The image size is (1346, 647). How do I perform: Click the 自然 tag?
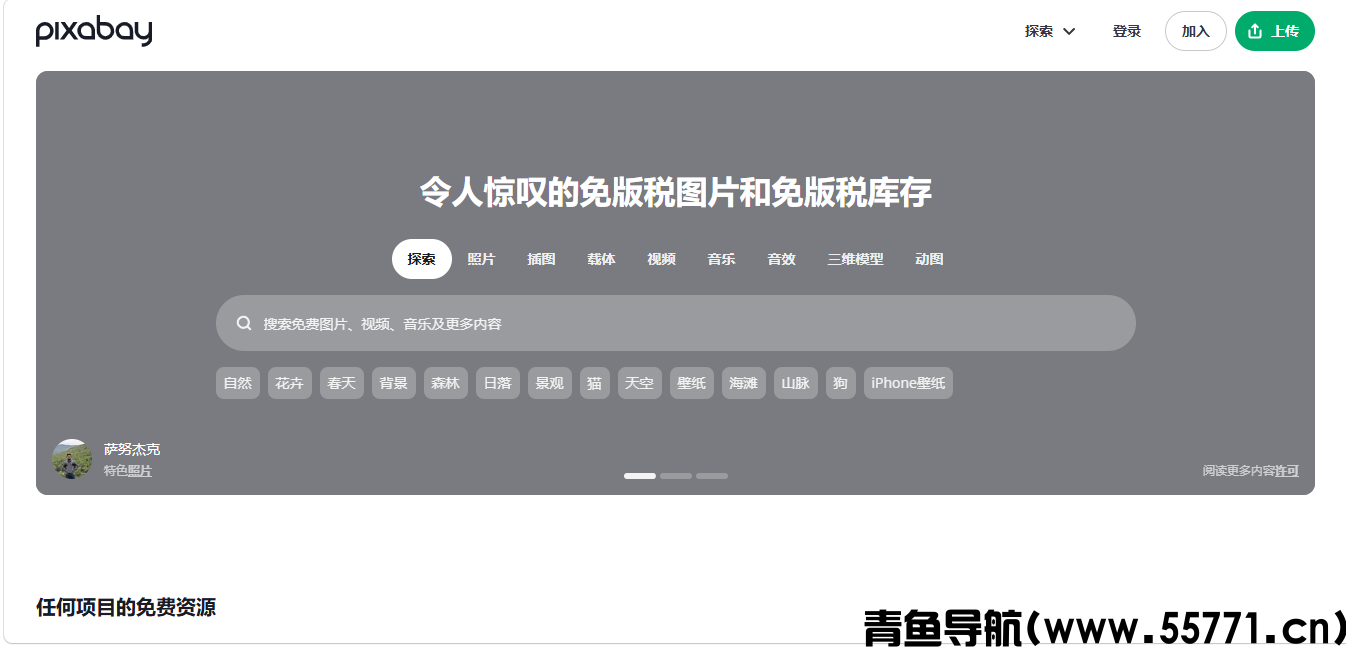pyautogui.click(x=238, y=383)
